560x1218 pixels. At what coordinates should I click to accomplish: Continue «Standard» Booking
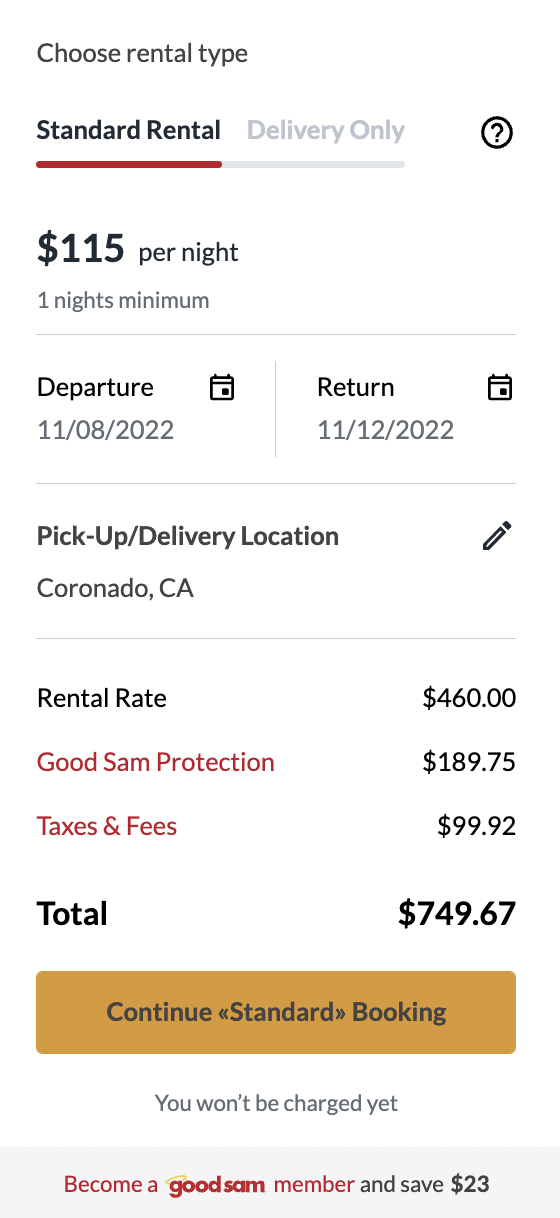click(276, 1012)
